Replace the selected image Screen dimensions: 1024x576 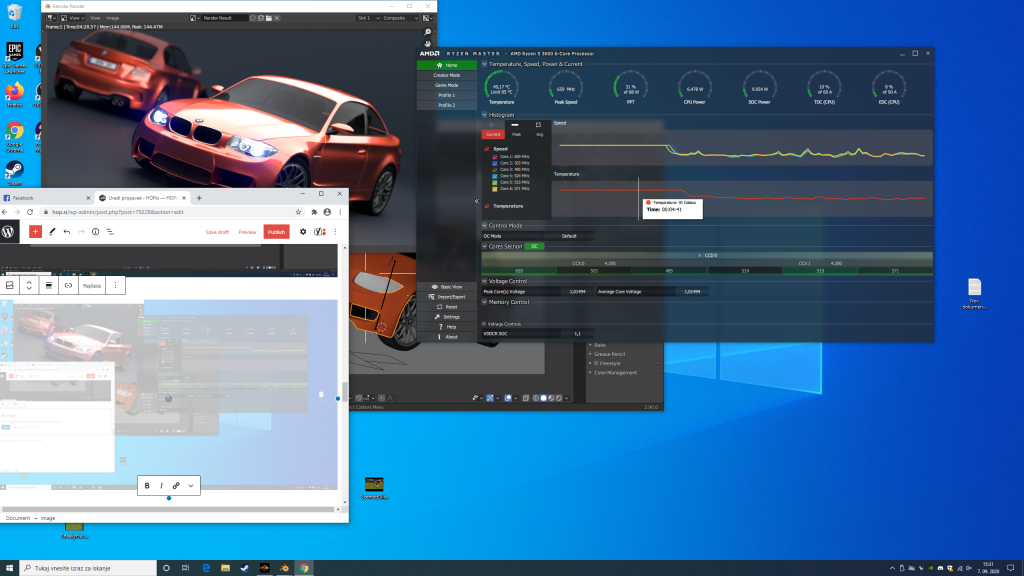pos(92,285)
